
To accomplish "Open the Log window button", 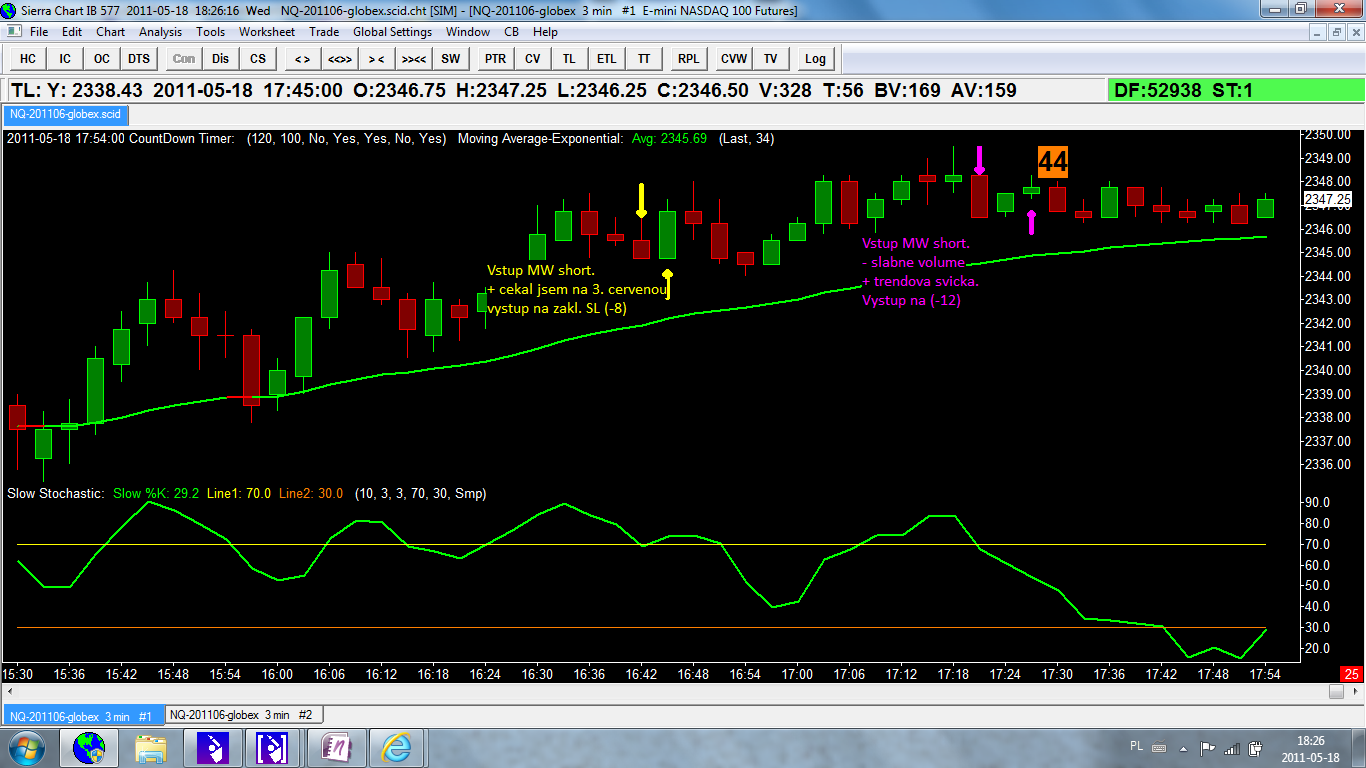I will (816, 59).
